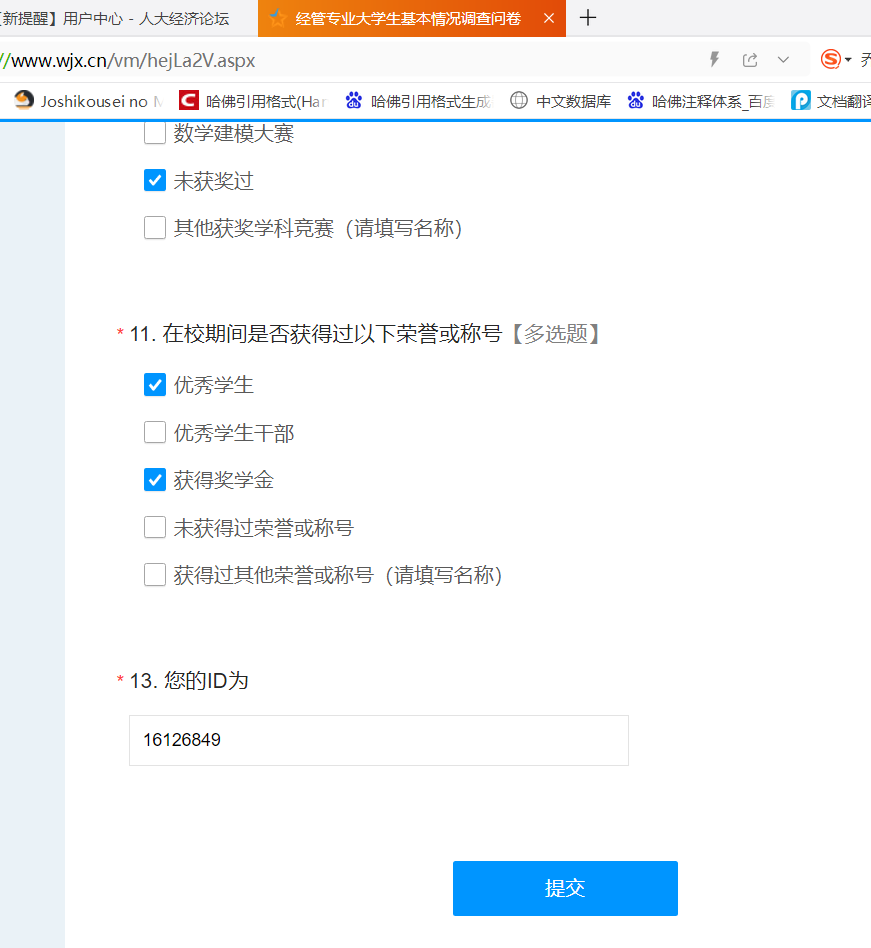Open the 文档翻译 bookmark
Viewport: 871px width, 948px height.
coord(831,101)
